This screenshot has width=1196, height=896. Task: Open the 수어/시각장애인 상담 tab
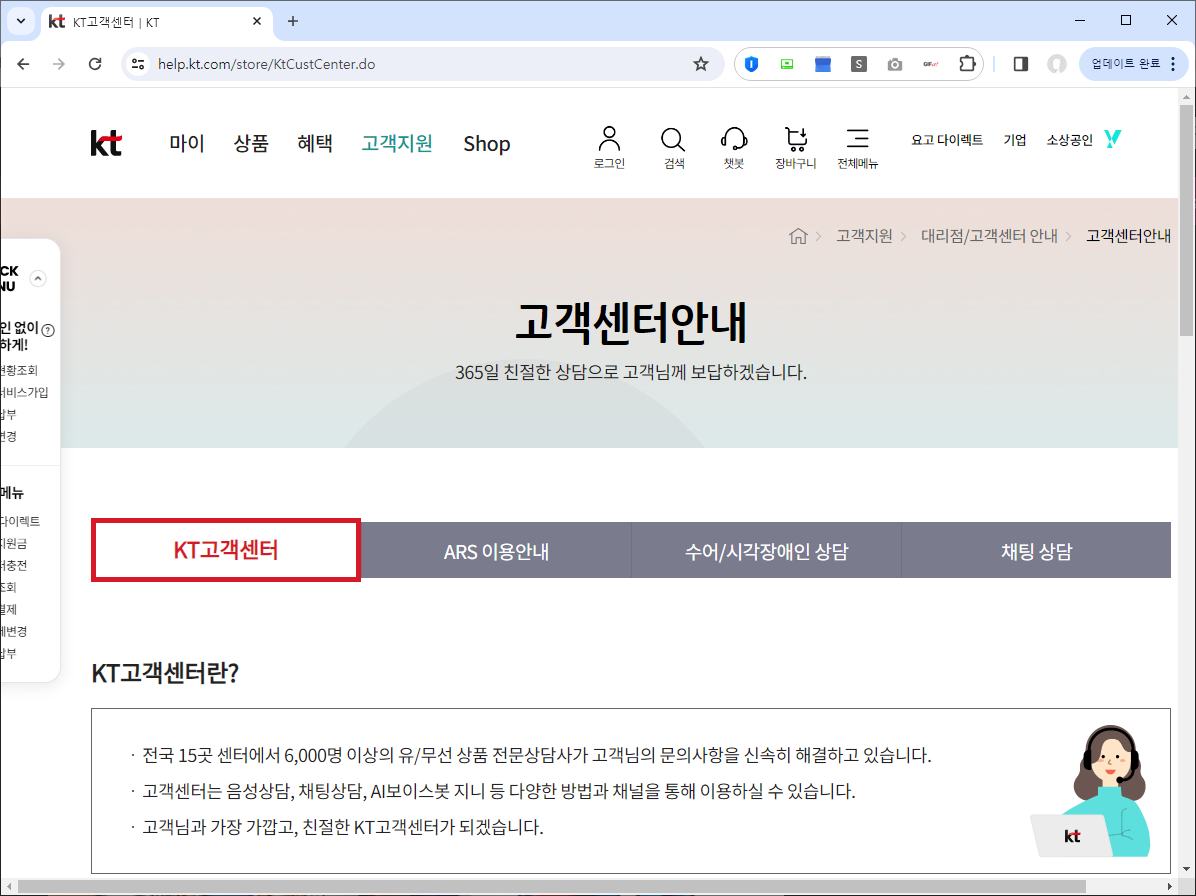pyautogui.click(x=766, y=550)
